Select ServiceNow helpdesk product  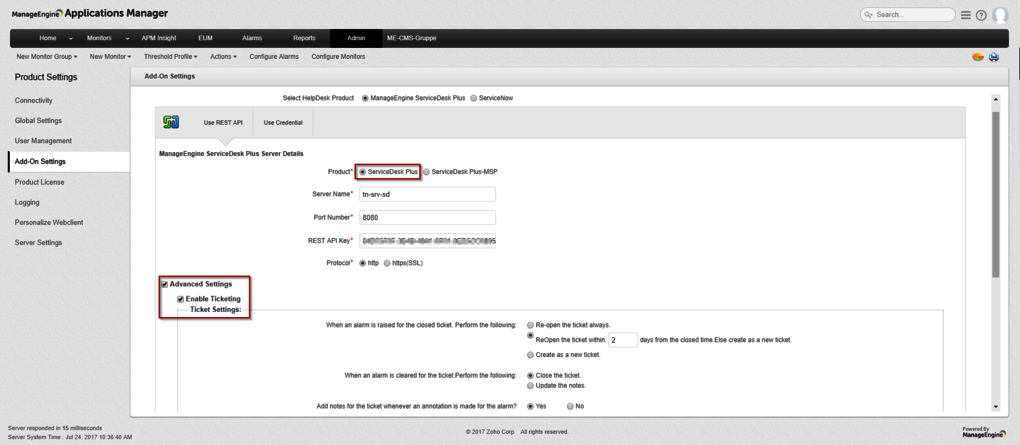click(x=473, y=98)
